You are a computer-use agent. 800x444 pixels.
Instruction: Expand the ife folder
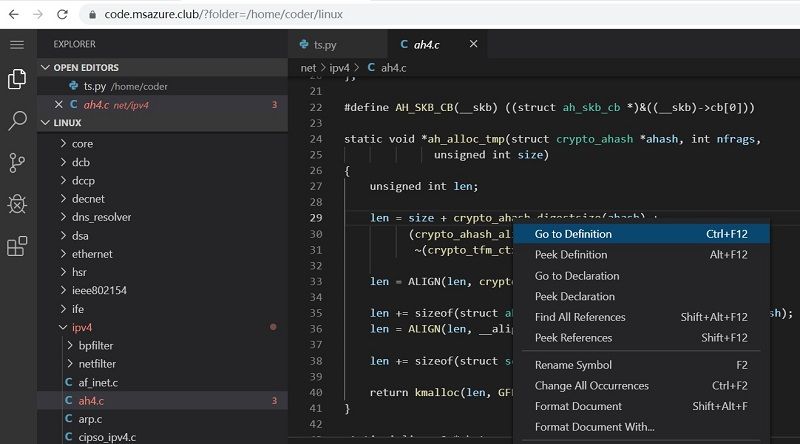63,309
